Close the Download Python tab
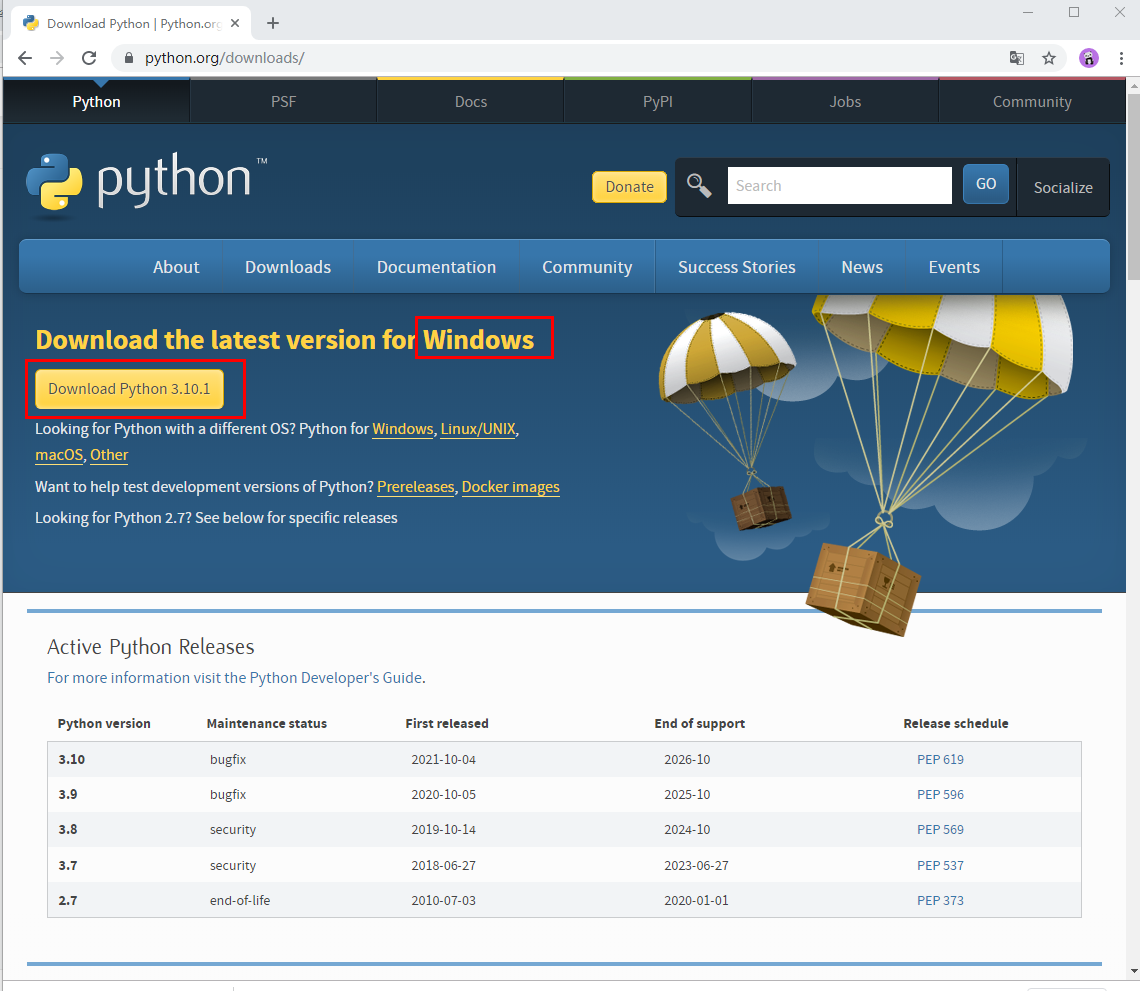Image resolution: width=1140 pixels, height=991 pixels. pos(235,23)
